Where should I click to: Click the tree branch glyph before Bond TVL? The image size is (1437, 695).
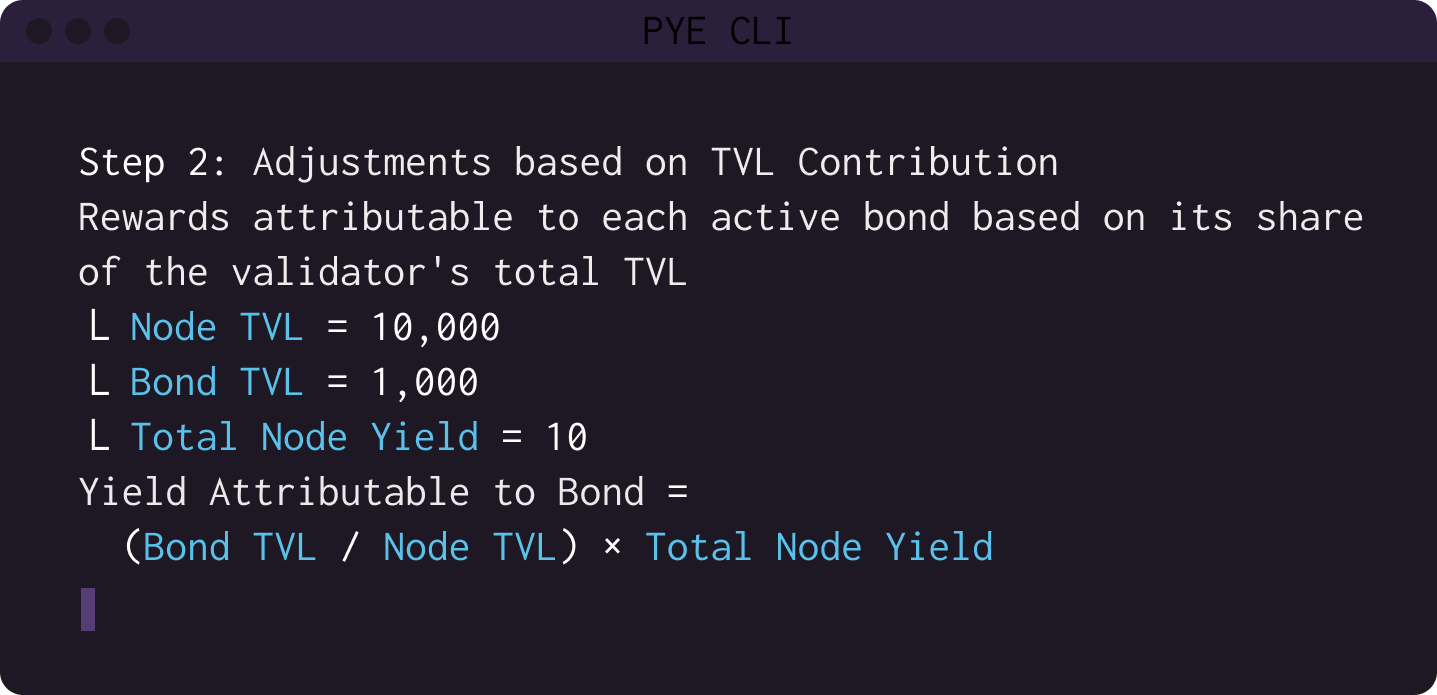pyautogui.click(x=99, y=382)
